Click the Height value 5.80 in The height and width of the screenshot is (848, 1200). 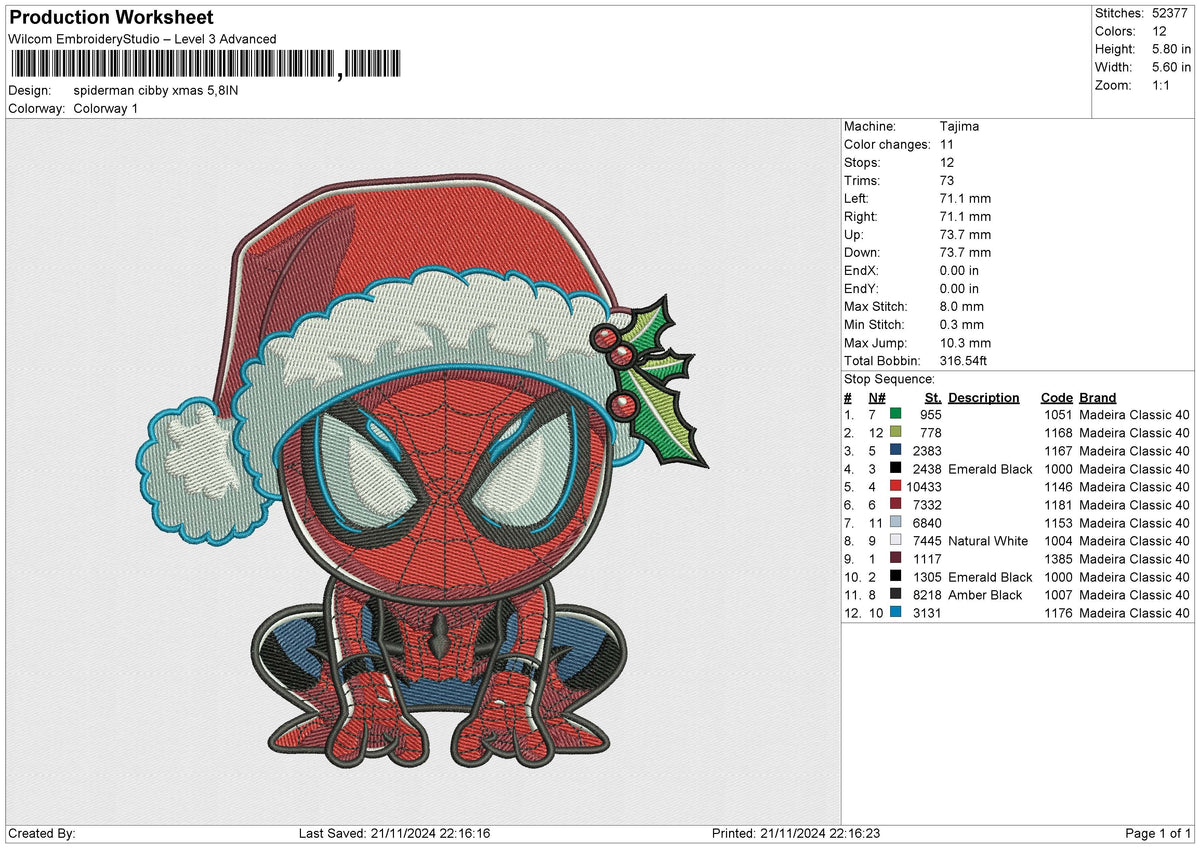(x=1171, y=49)
